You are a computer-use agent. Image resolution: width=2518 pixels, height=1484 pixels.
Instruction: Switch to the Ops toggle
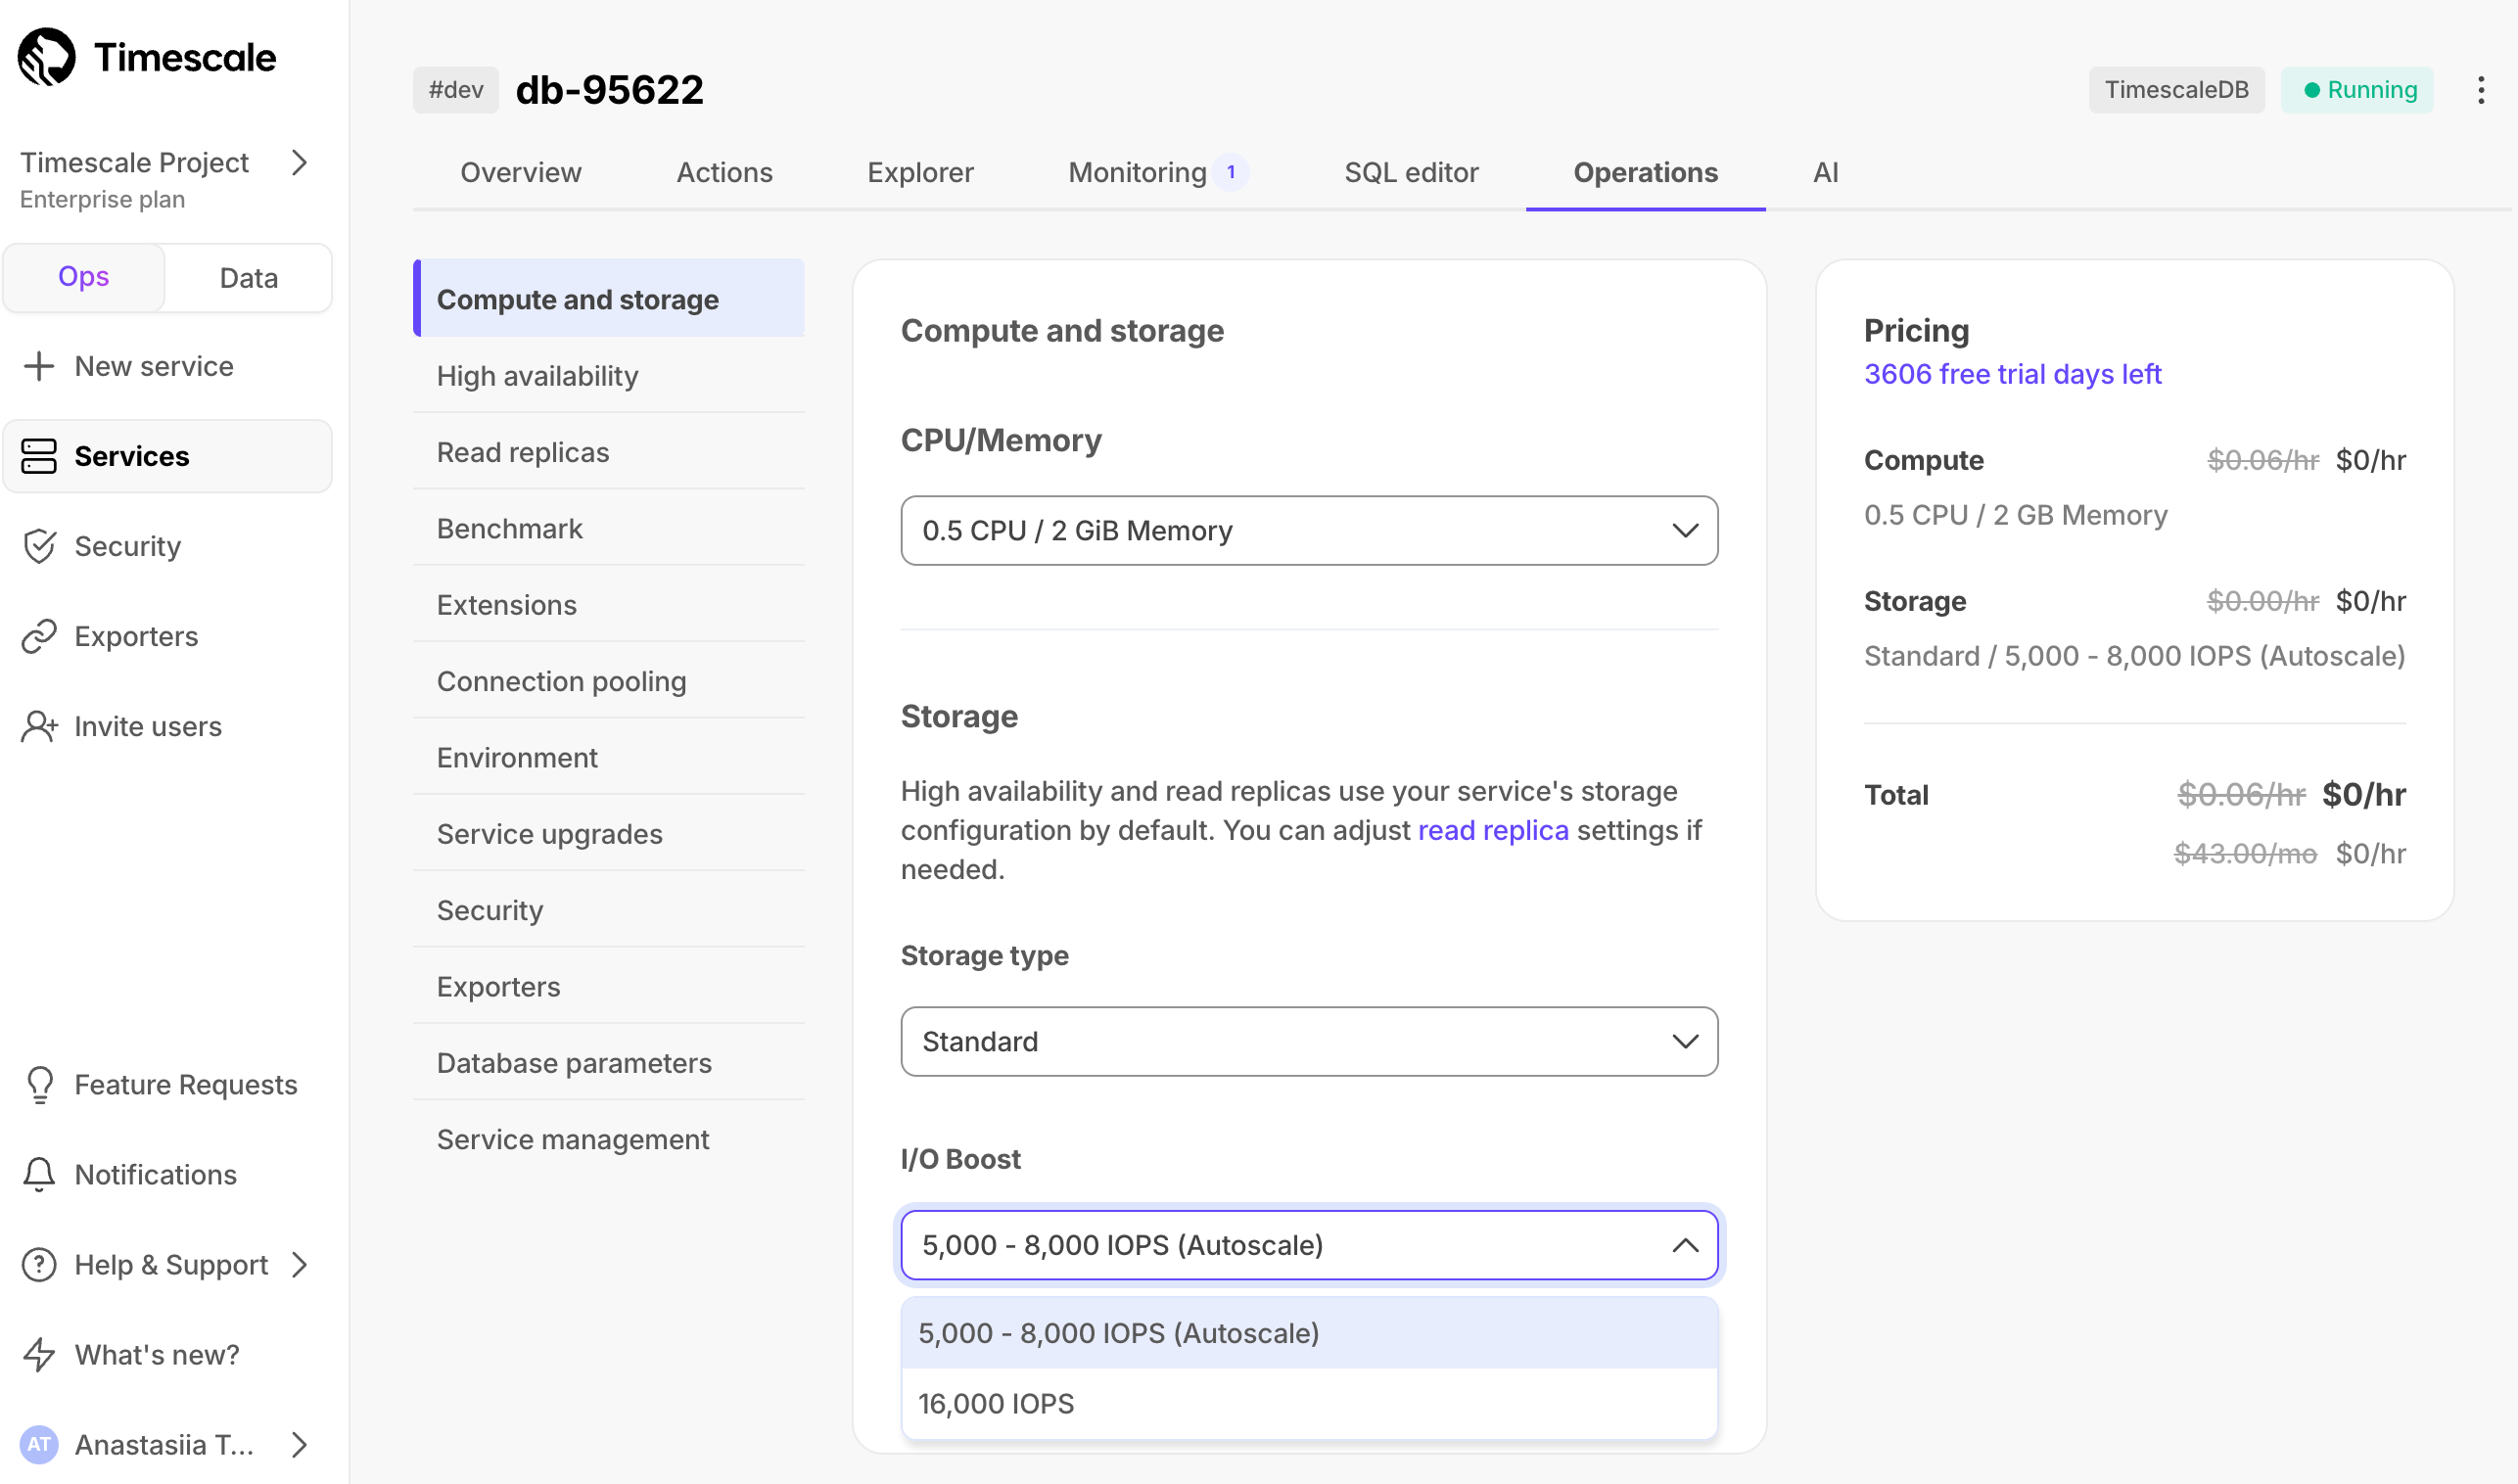point(83,277)
